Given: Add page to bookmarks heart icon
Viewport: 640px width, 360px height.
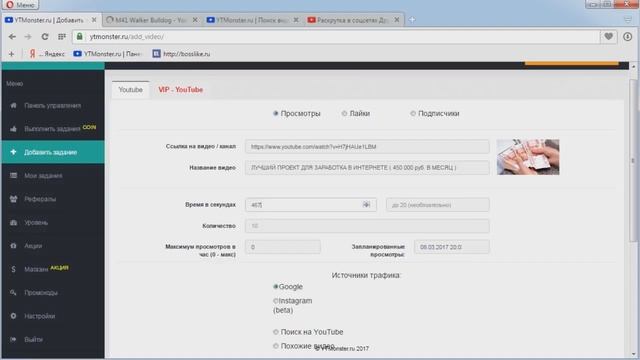Looking at the screenshot, I should [x=608, y=37].
